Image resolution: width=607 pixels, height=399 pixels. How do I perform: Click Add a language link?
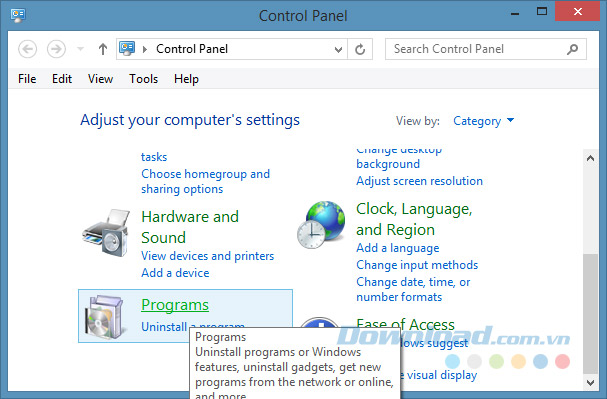point(398,248)
